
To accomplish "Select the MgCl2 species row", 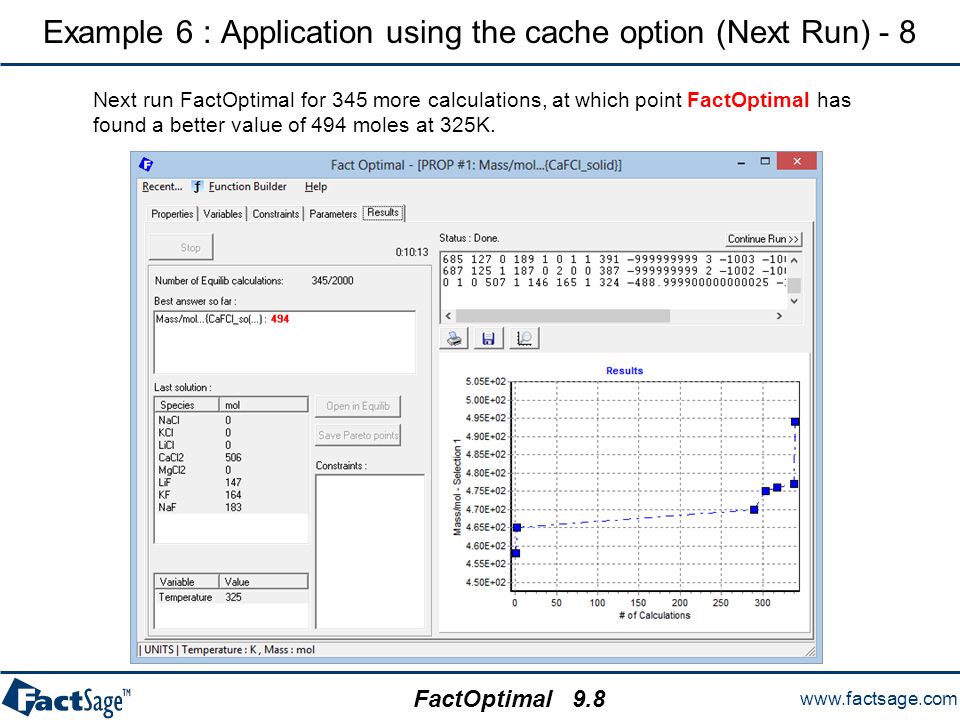I will pos(231,470).
